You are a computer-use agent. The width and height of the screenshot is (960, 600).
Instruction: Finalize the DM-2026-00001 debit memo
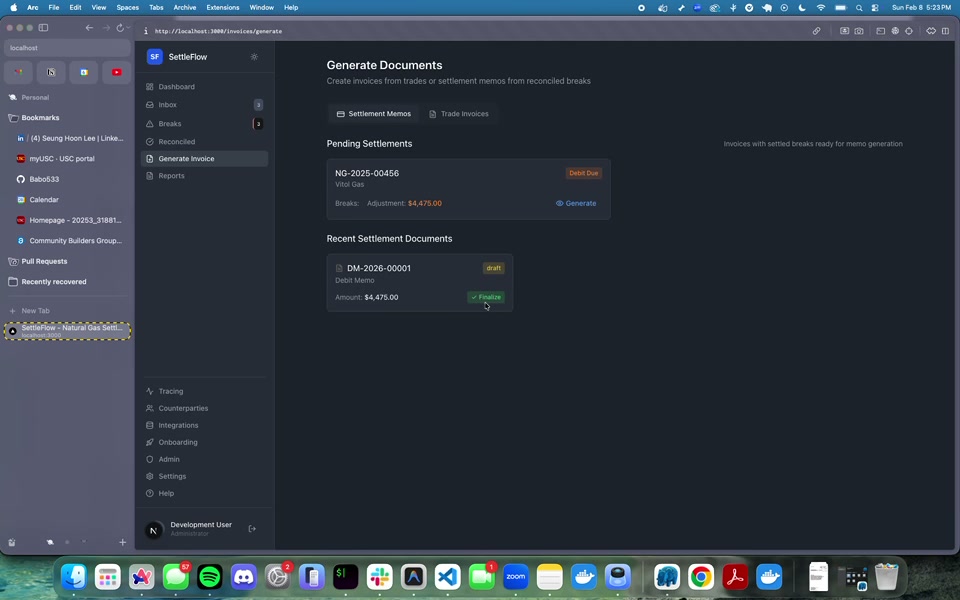click(486, 297)
